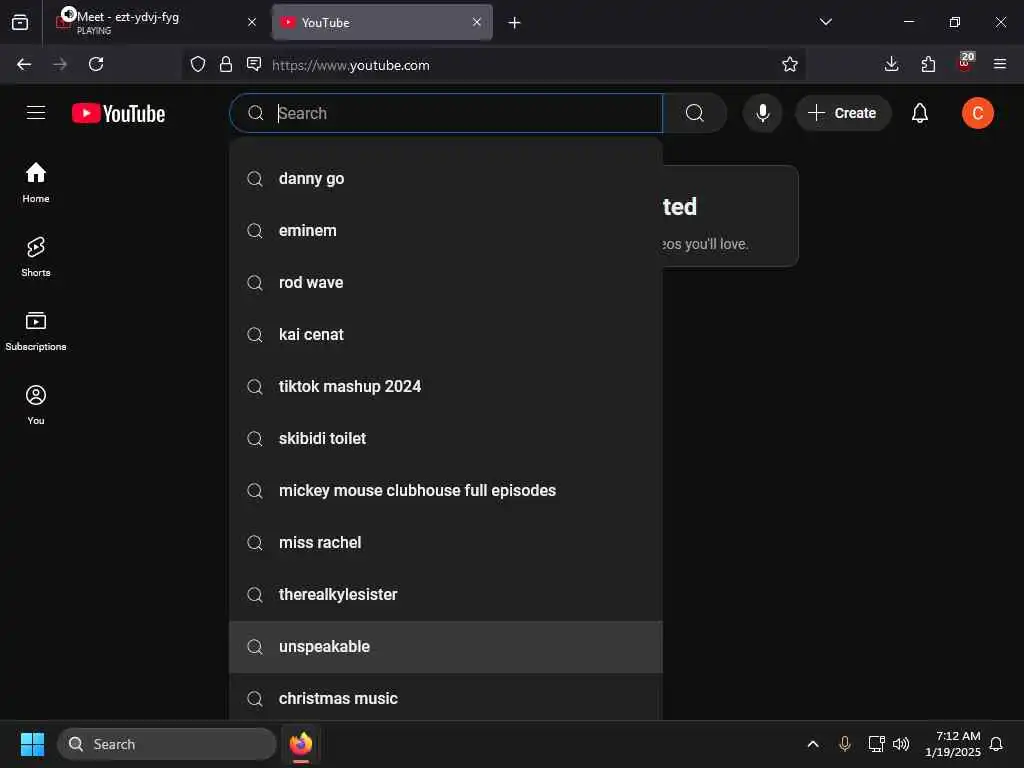1024x768 pixels.
Task: Select the 'tiktok mashup 2024' suggestion
Action: point(446,387)
